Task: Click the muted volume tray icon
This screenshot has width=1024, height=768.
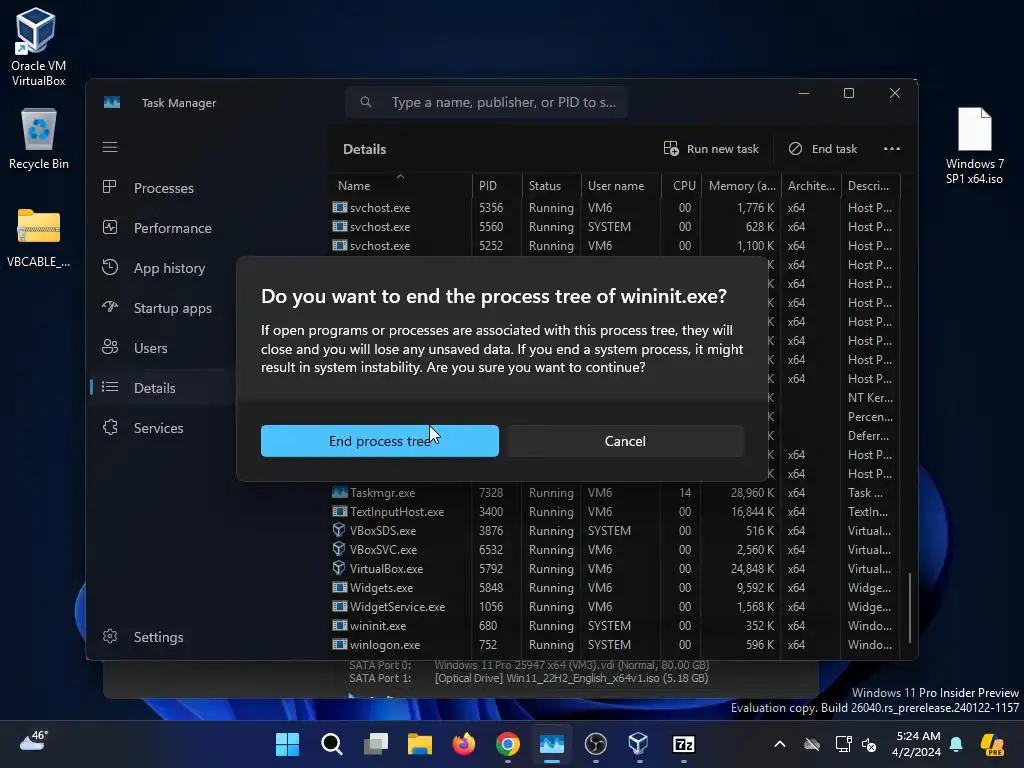Action: pyautogui.click(x=869, y=744)
